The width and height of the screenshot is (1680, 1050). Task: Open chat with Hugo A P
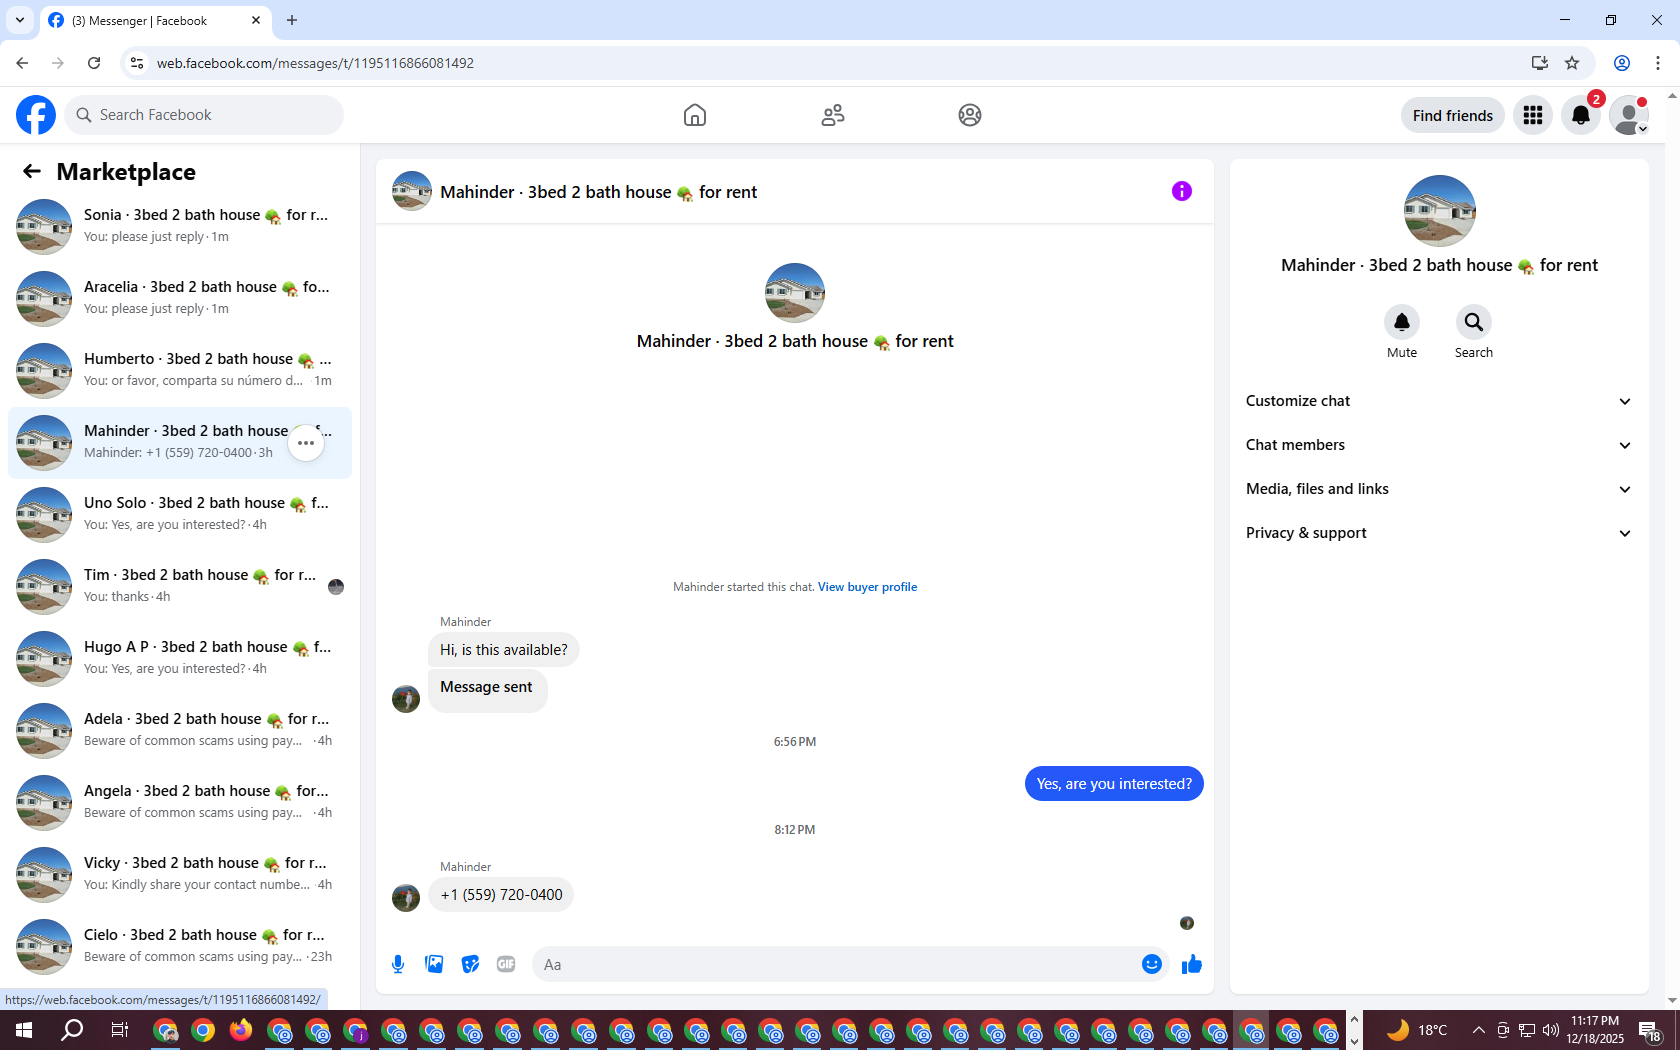point(180,658)
